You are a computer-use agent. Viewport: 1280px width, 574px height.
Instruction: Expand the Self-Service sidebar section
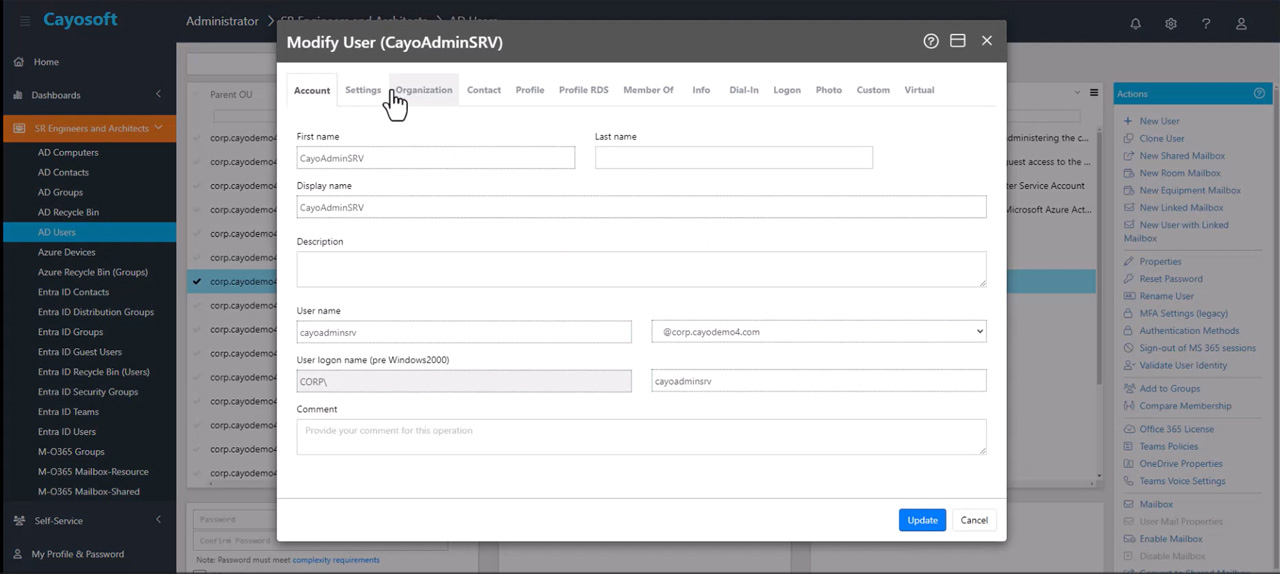tap(158, 520)
